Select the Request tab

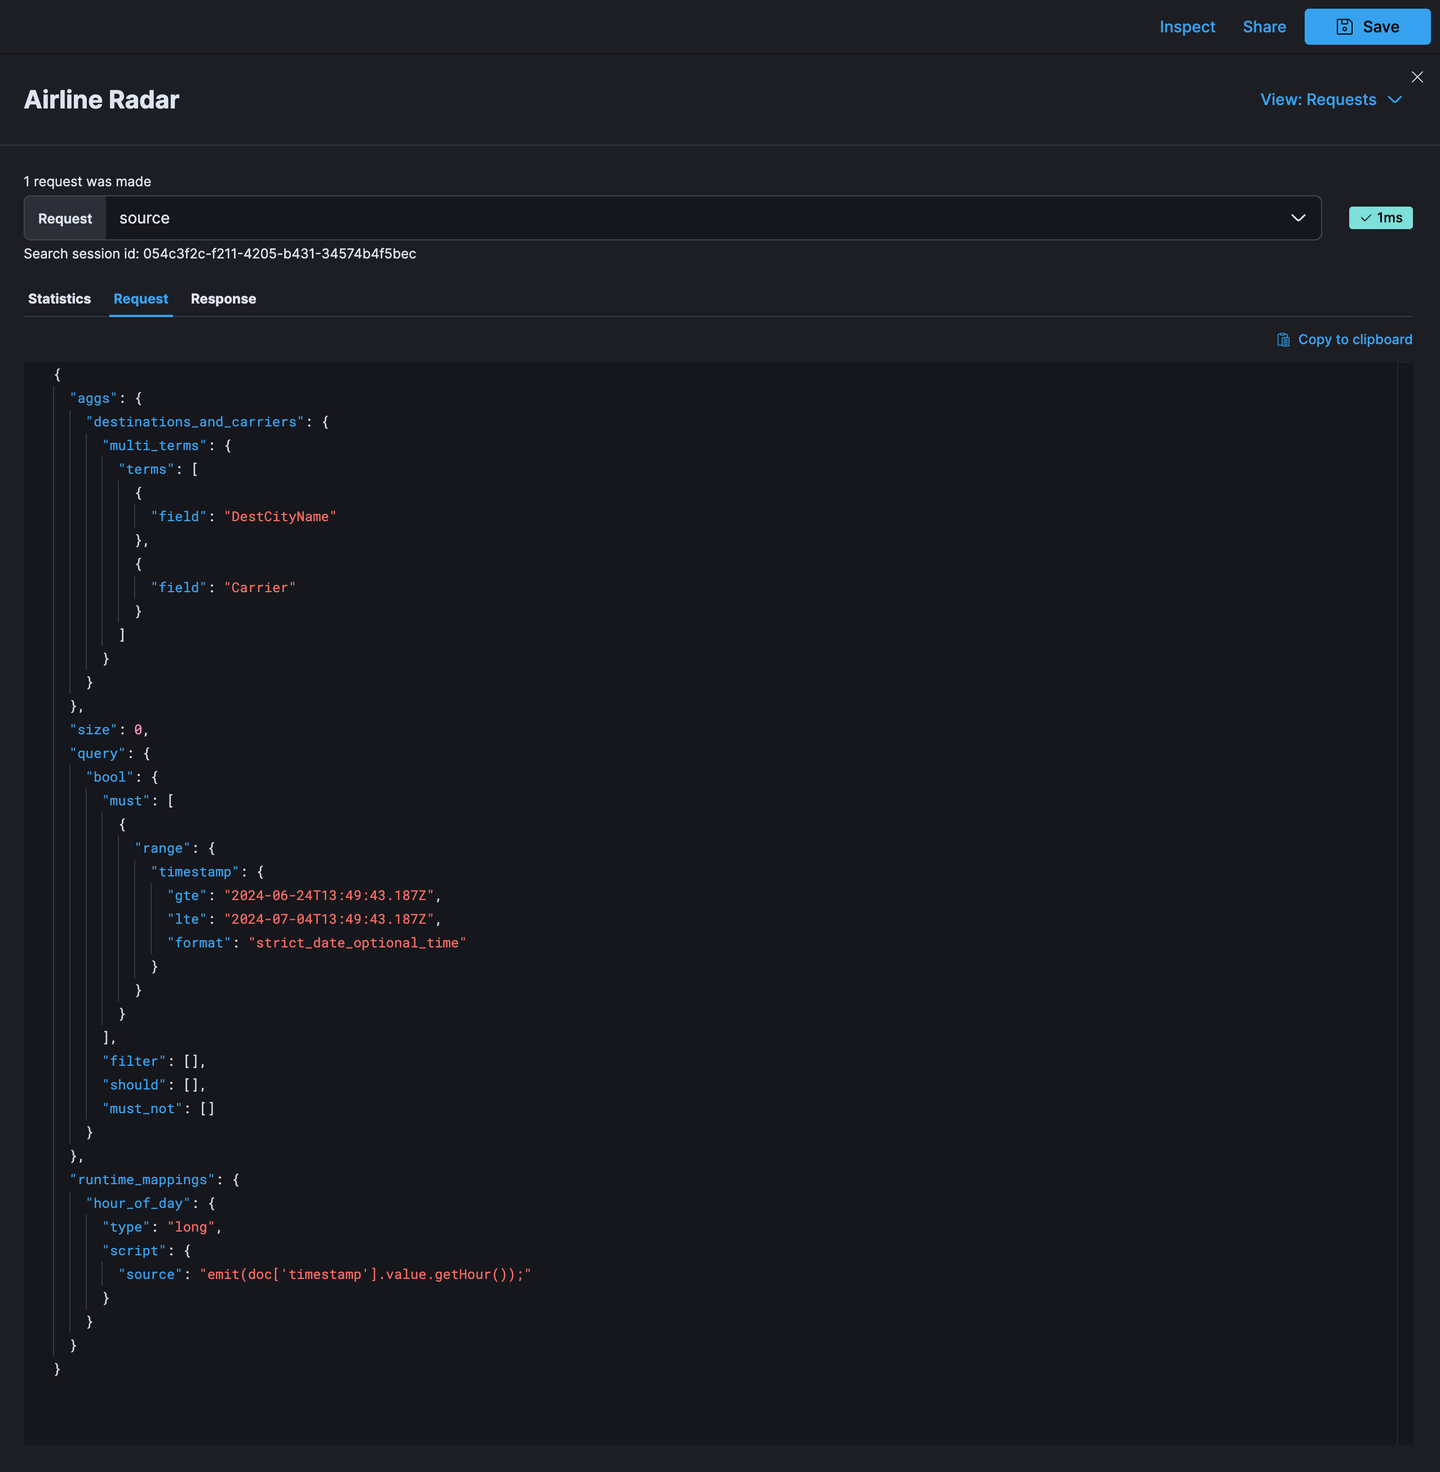tap(141, 299)
